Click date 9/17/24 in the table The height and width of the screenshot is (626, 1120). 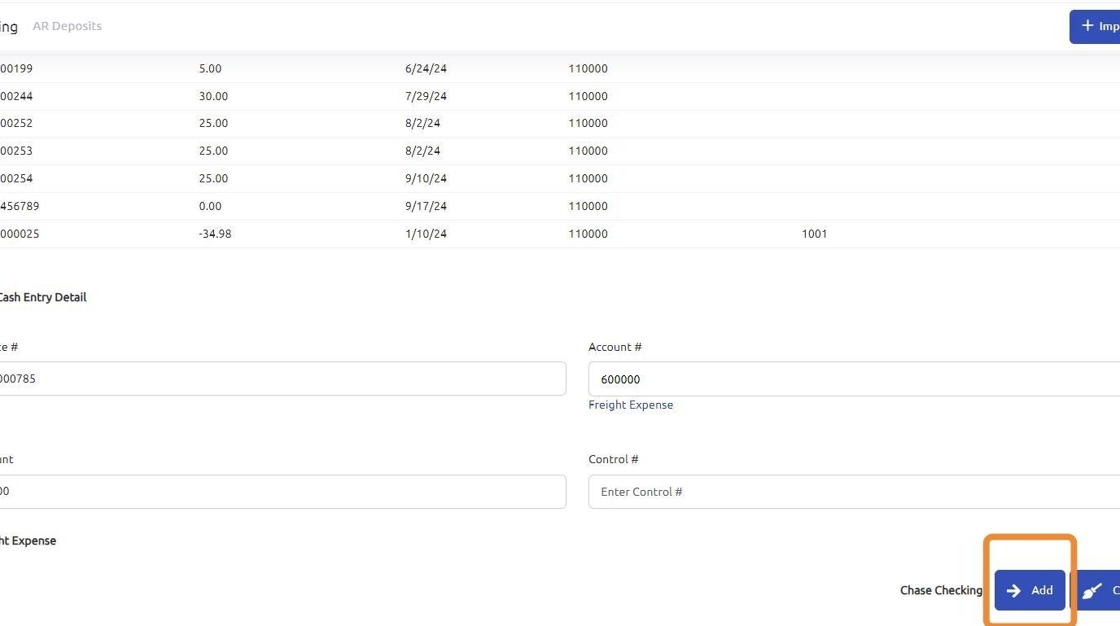coord(426,206)
